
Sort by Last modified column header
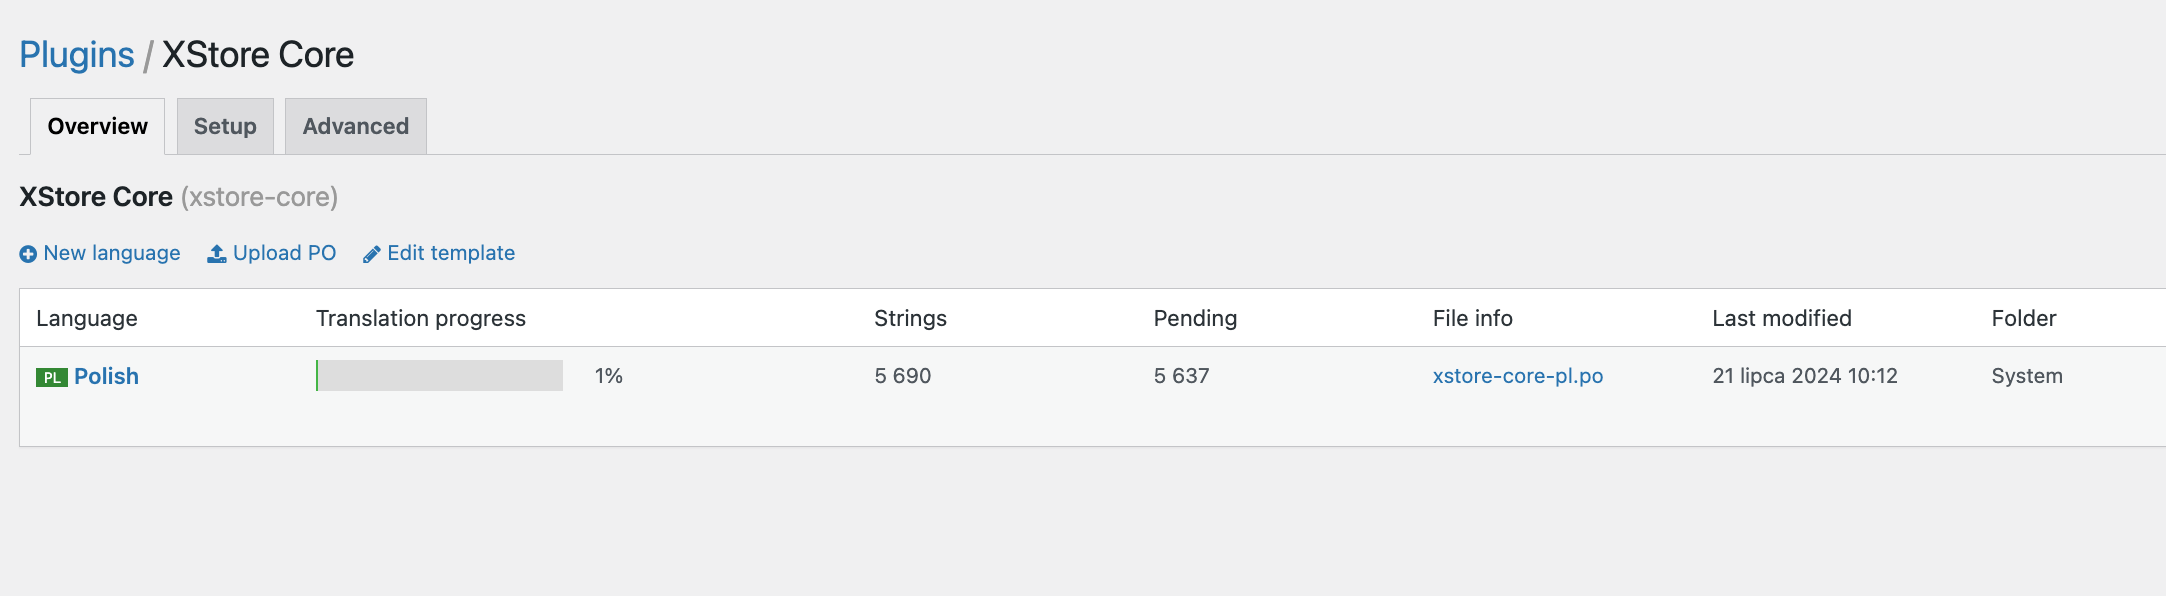1781,318
